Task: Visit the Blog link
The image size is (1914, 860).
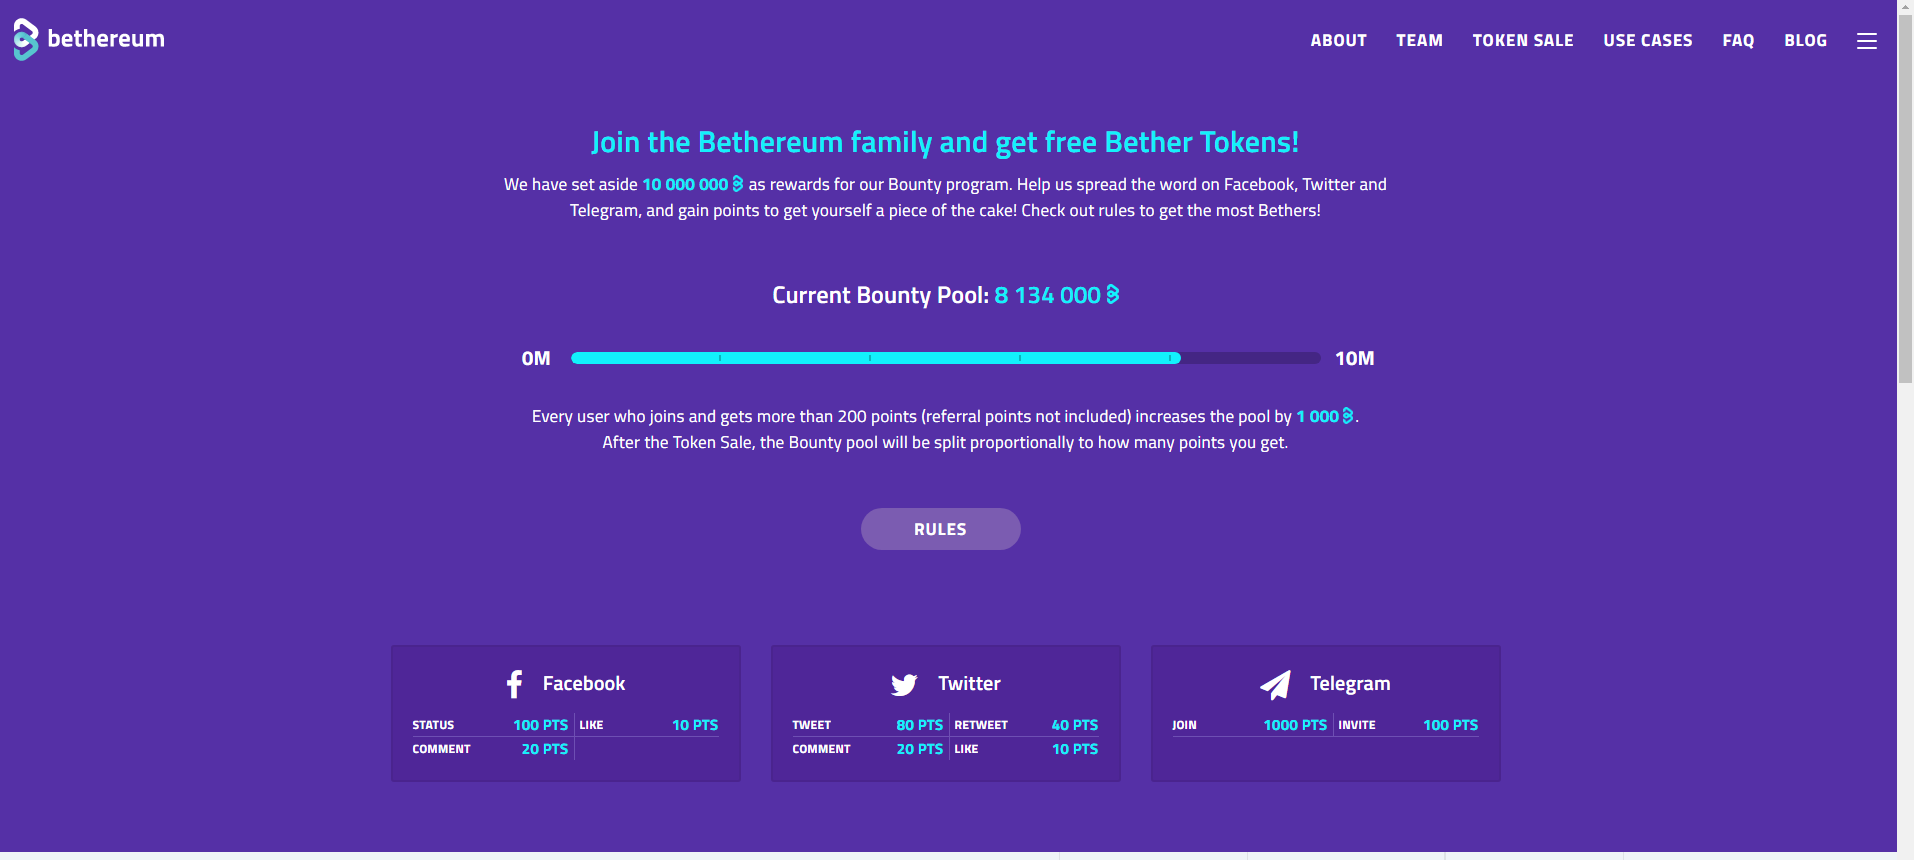Action: [1805, 41]
